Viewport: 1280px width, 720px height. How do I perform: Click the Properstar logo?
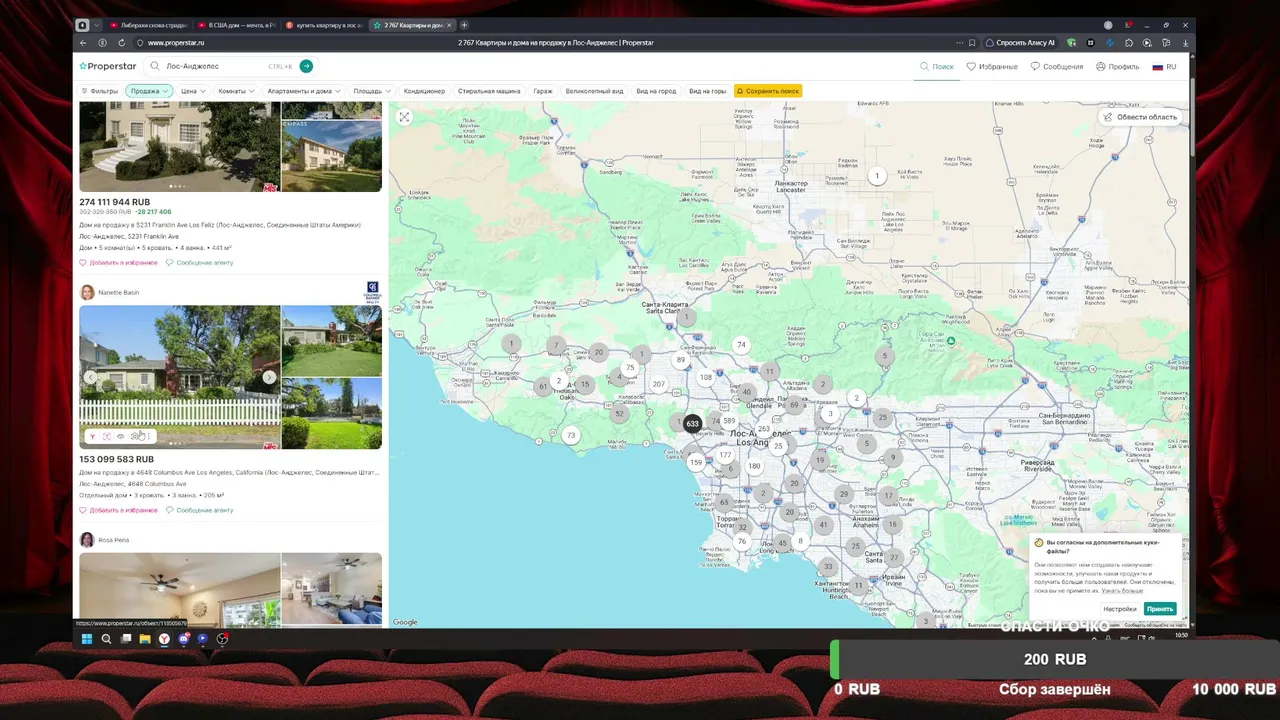coord(108,66)
